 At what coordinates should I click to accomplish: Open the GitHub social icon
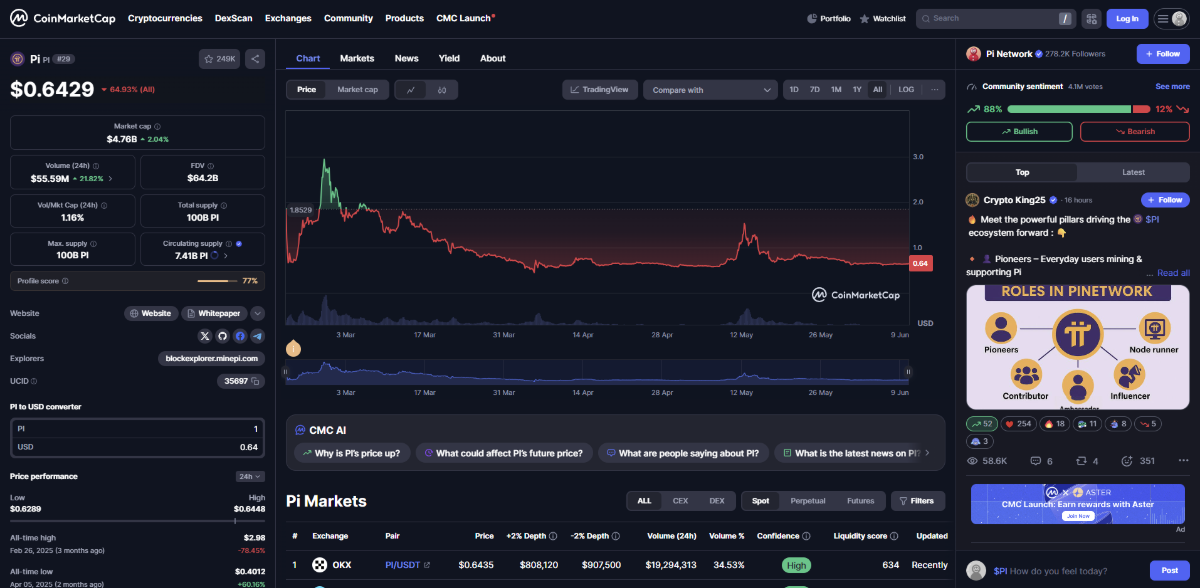pyautogui.click(x=222, y=336)
